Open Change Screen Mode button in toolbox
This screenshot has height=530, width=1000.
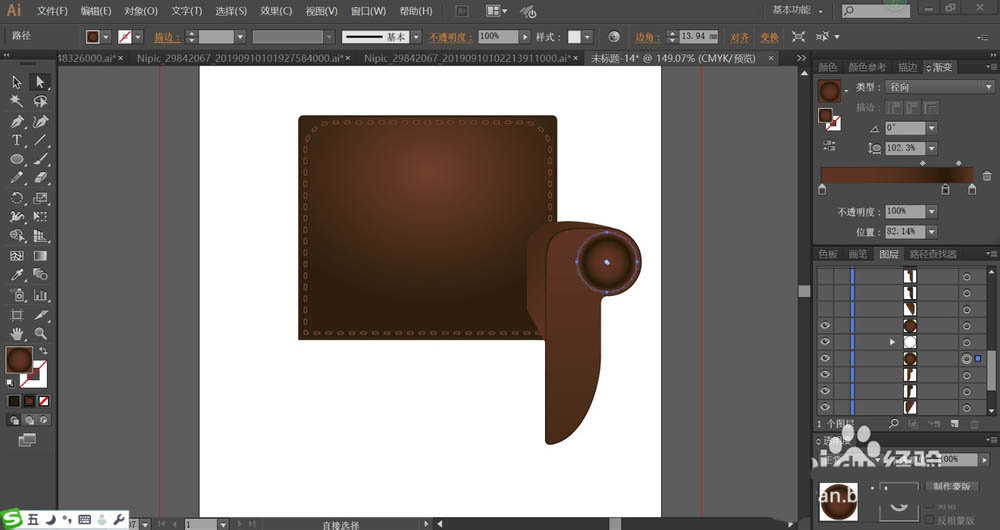[x=27, y=440]
